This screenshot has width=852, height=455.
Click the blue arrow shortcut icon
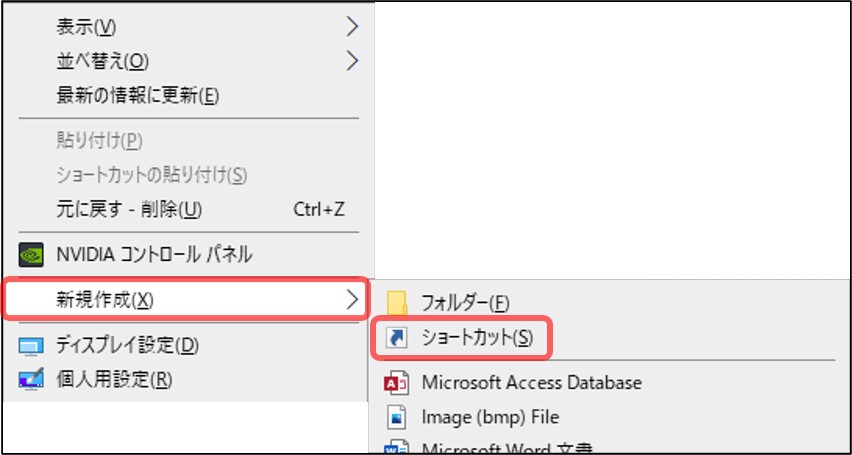coord(396,338)
